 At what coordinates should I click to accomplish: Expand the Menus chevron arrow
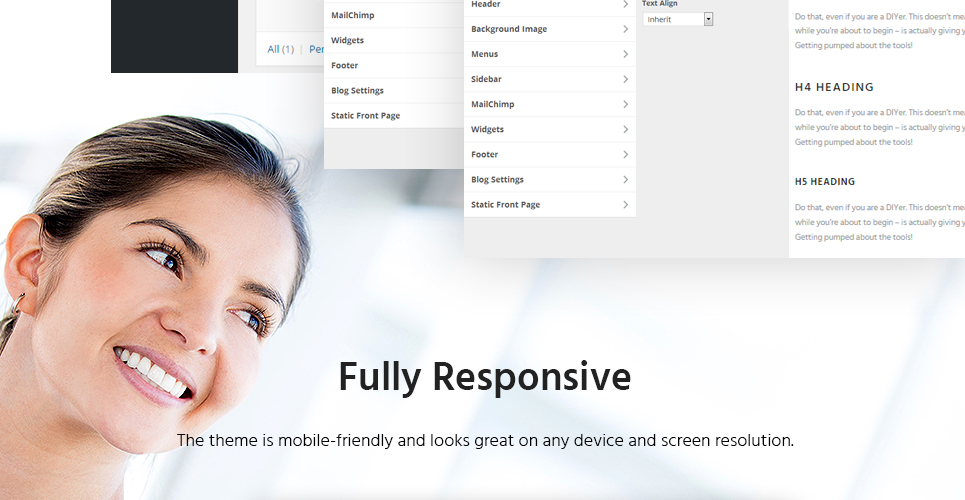click(x=625, y=54)
